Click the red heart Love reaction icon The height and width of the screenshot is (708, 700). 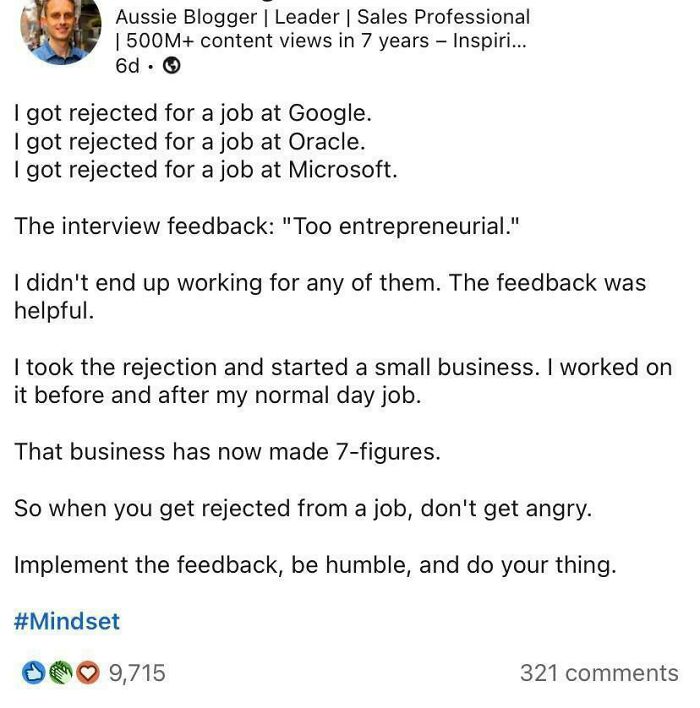click(x=88, y=673)
